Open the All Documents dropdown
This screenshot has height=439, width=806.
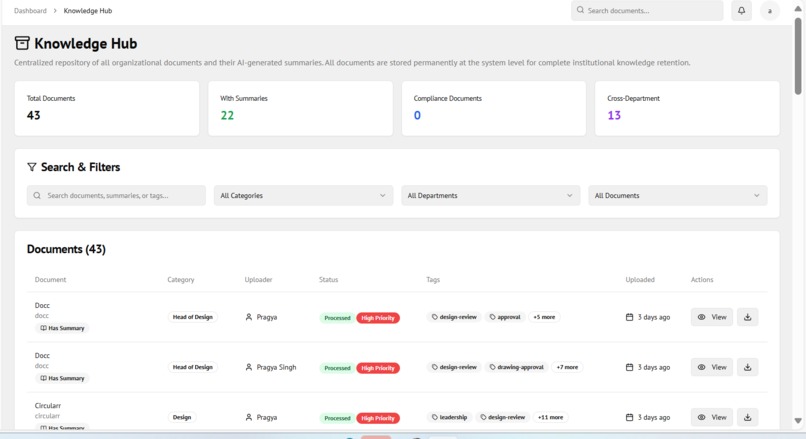pos(677,195)
